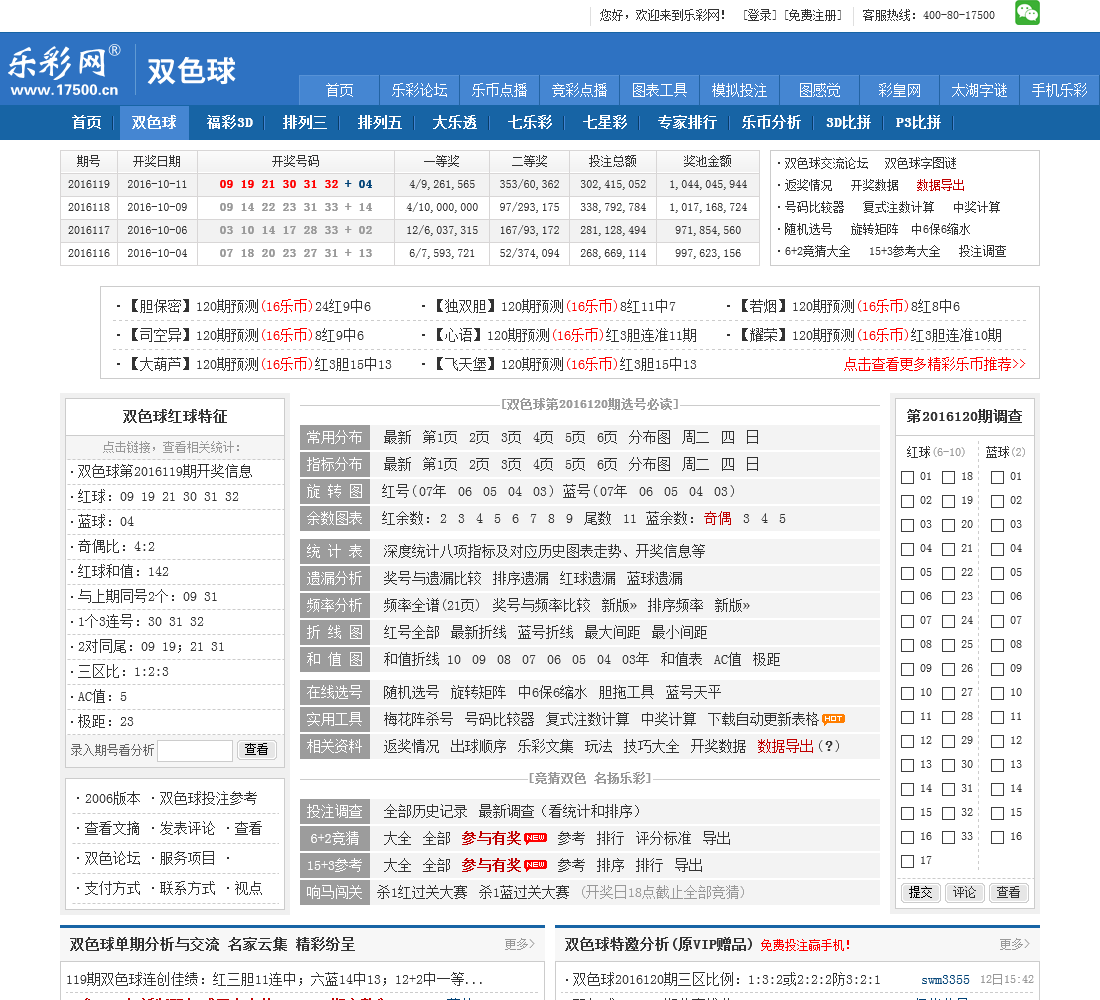Open 双色球第2016119期开奖信息 link
This screenshot has height=1000, width=1100.
165,471
